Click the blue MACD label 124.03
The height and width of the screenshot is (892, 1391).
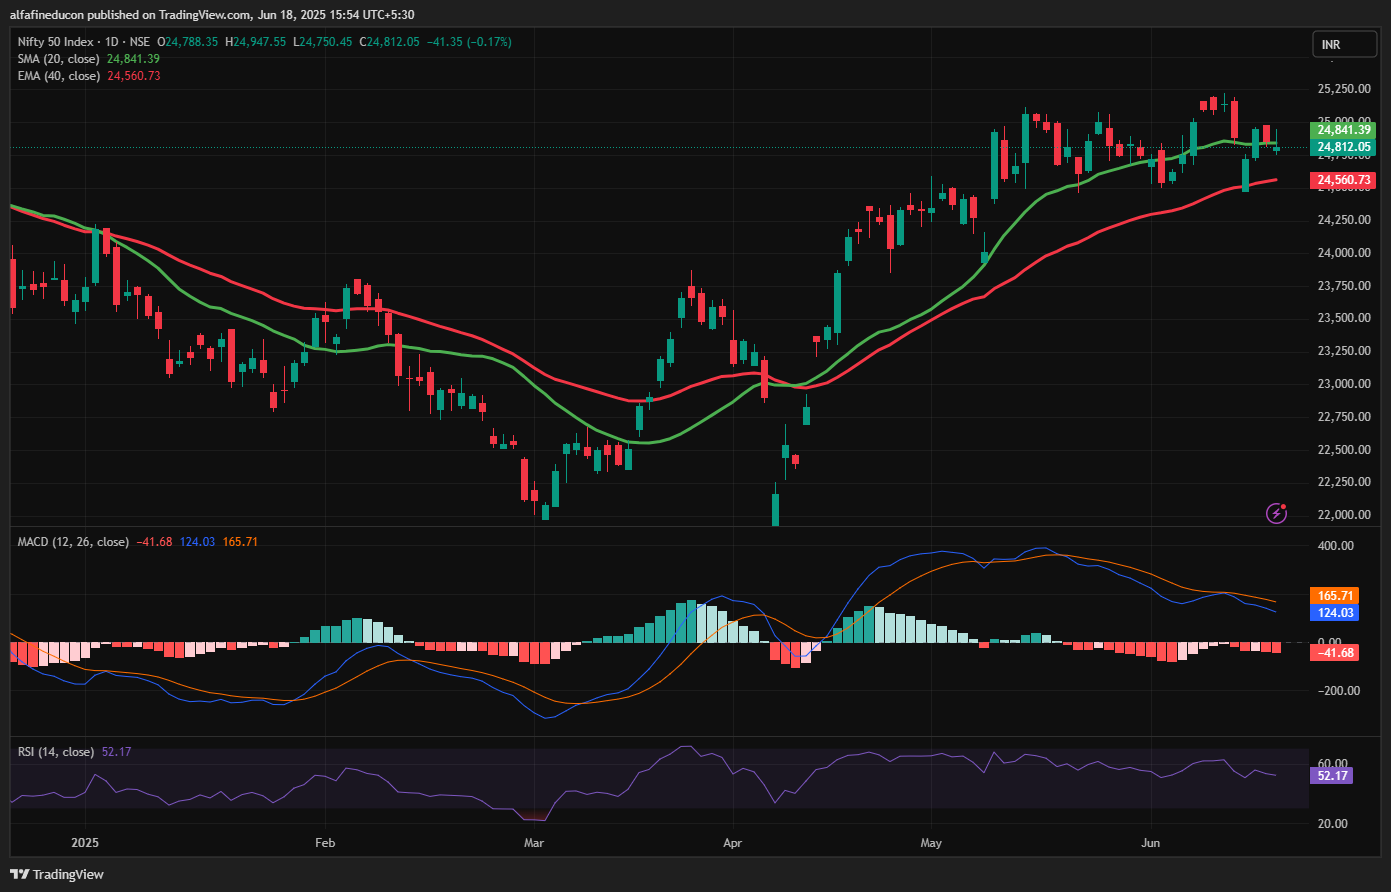[x=1334, y=612]
